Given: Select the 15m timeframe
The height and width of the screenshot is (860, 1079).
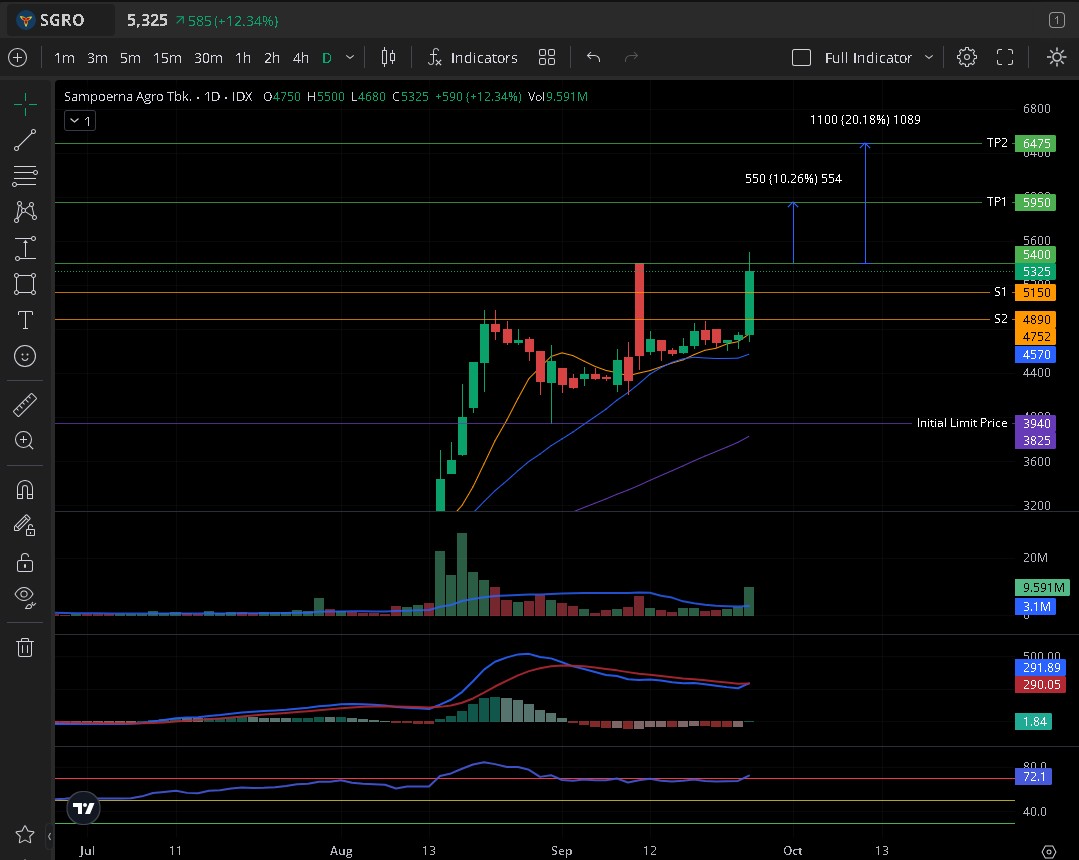Looking at the screenshot, I should point(167,58).
